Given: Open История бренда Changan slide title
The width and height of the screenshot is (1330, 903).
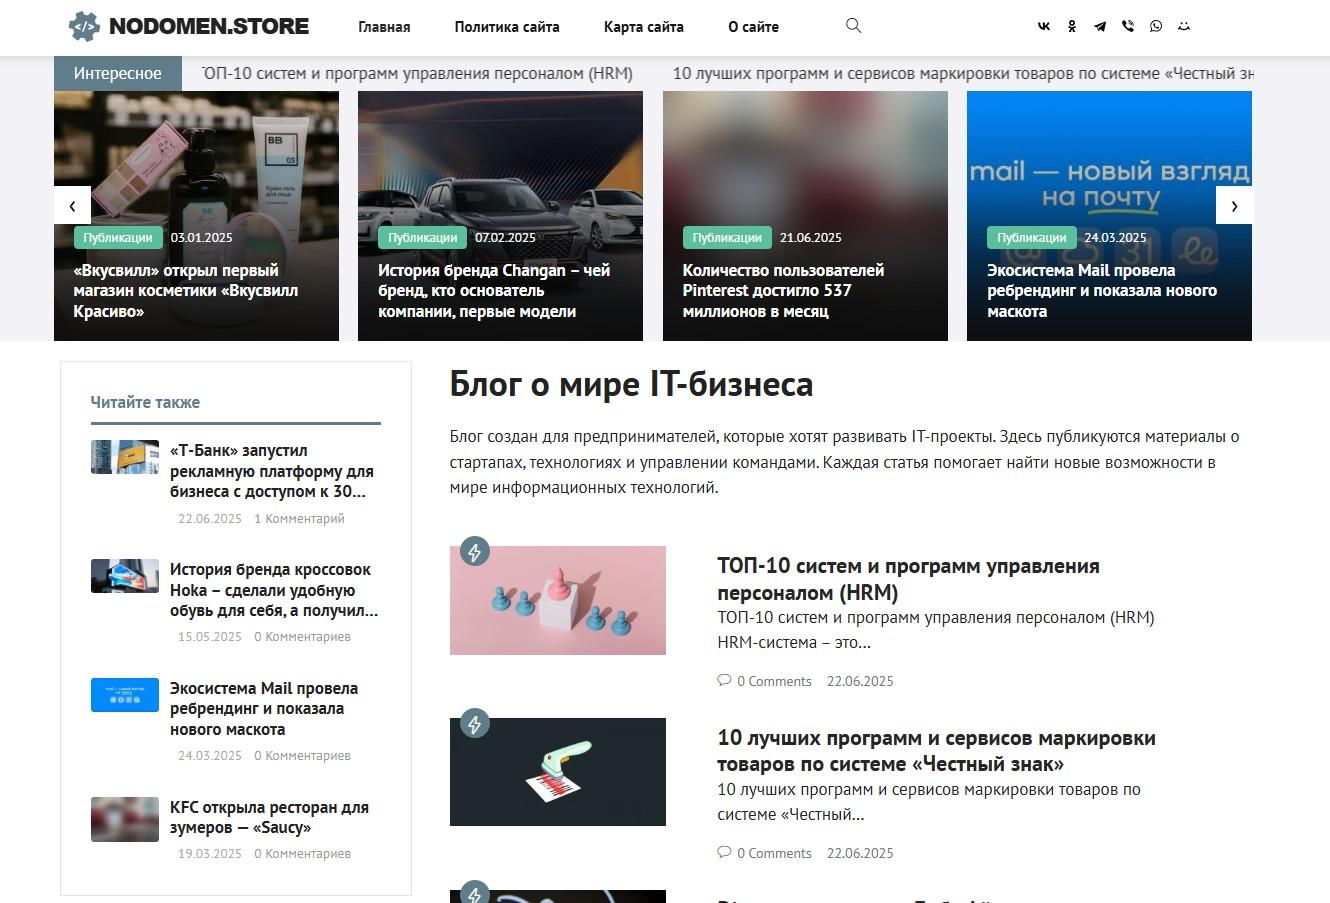Looking at the screenshot, I should (494, 291).
